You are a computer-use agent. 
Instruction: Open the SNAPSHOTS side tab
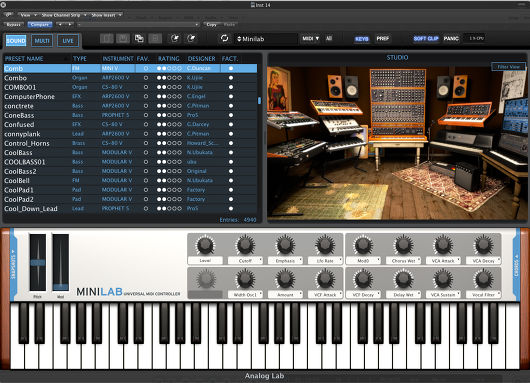coord(13,265)
